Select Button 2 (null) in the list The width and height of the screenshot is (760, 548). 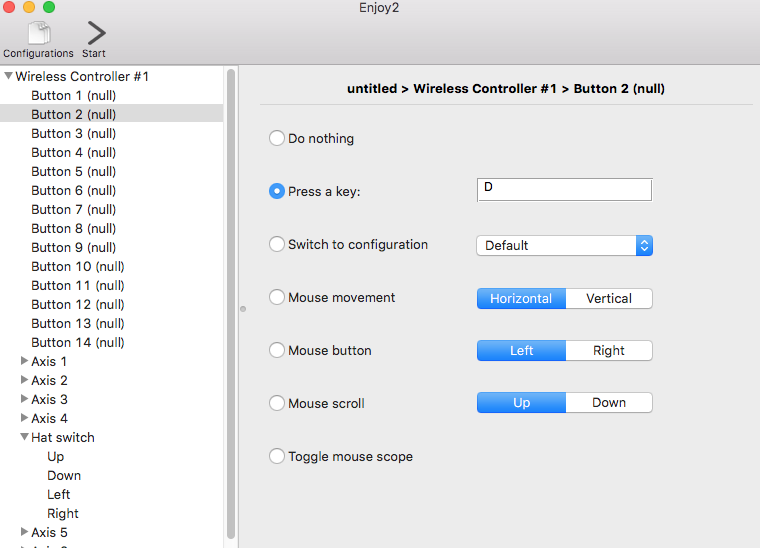[111, 114]
